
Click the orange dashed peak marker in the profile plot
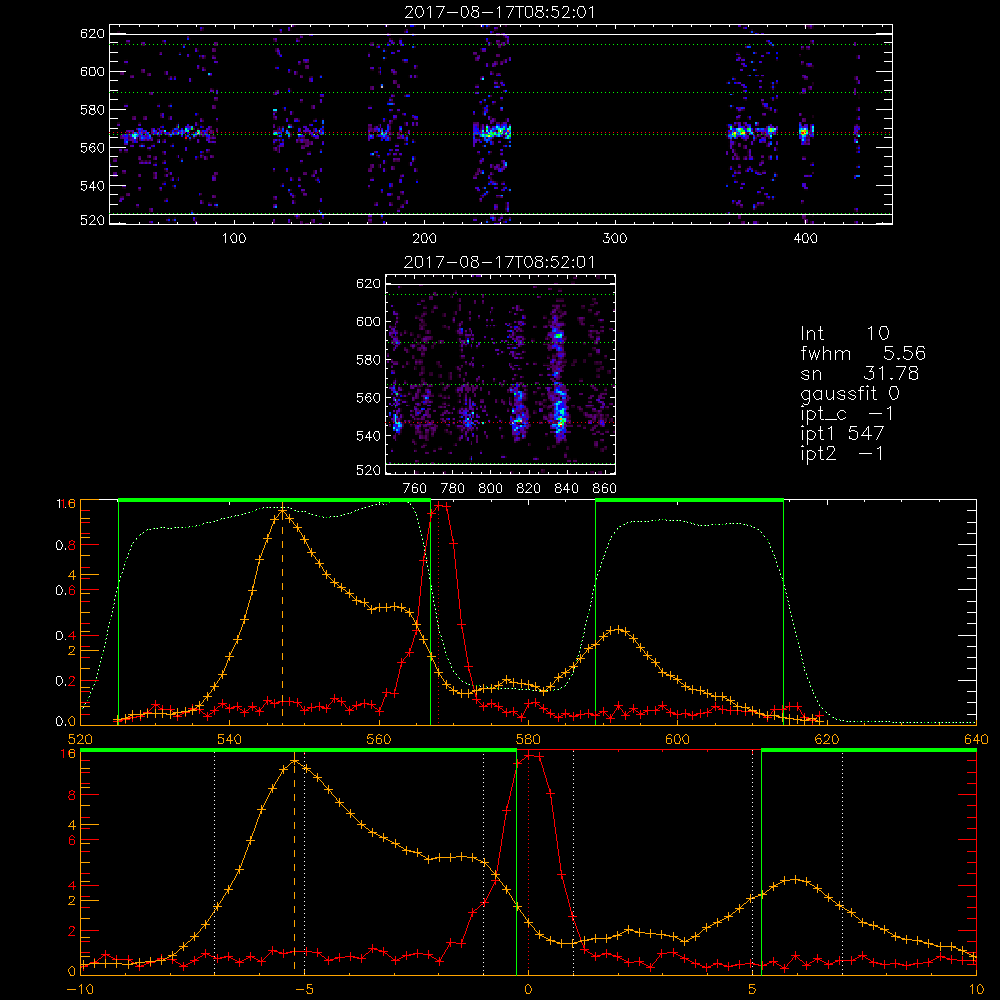(282, 615)
